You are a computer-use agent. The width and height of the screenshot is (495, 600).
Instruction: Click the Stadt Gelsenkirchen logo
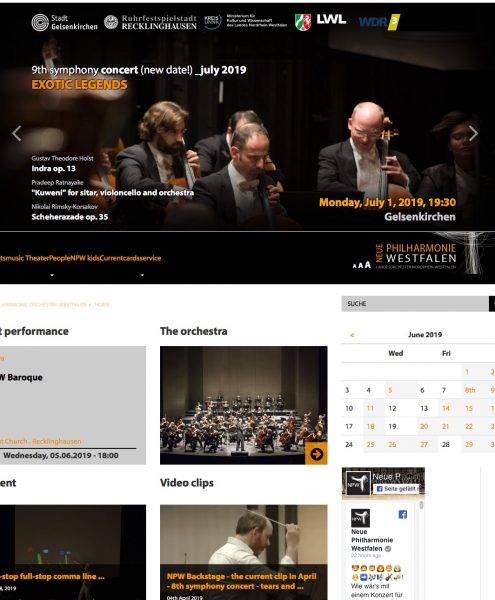click(64, 22)
